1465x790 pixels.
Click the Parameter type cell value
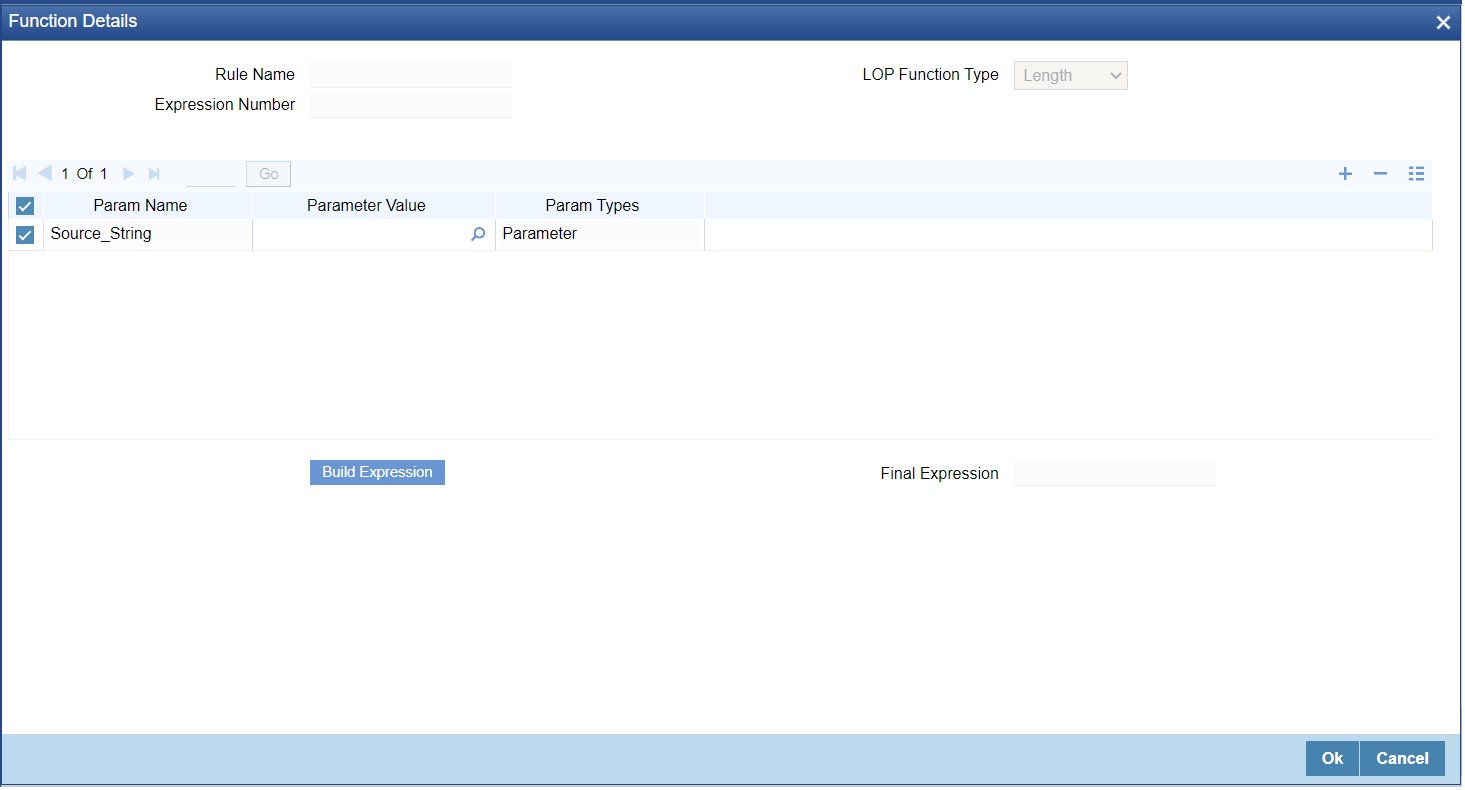pos(600,234)
